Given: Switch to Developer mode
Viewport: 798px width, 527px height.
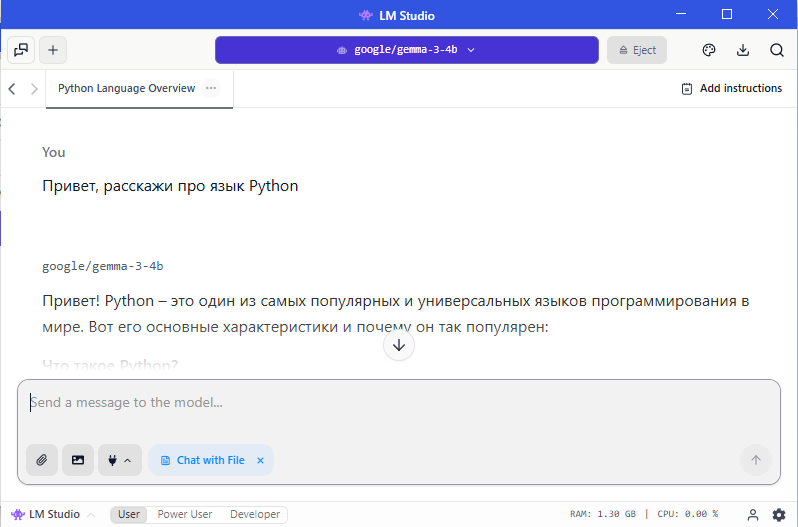Looking at the screenshot, I should pos(255,515).
